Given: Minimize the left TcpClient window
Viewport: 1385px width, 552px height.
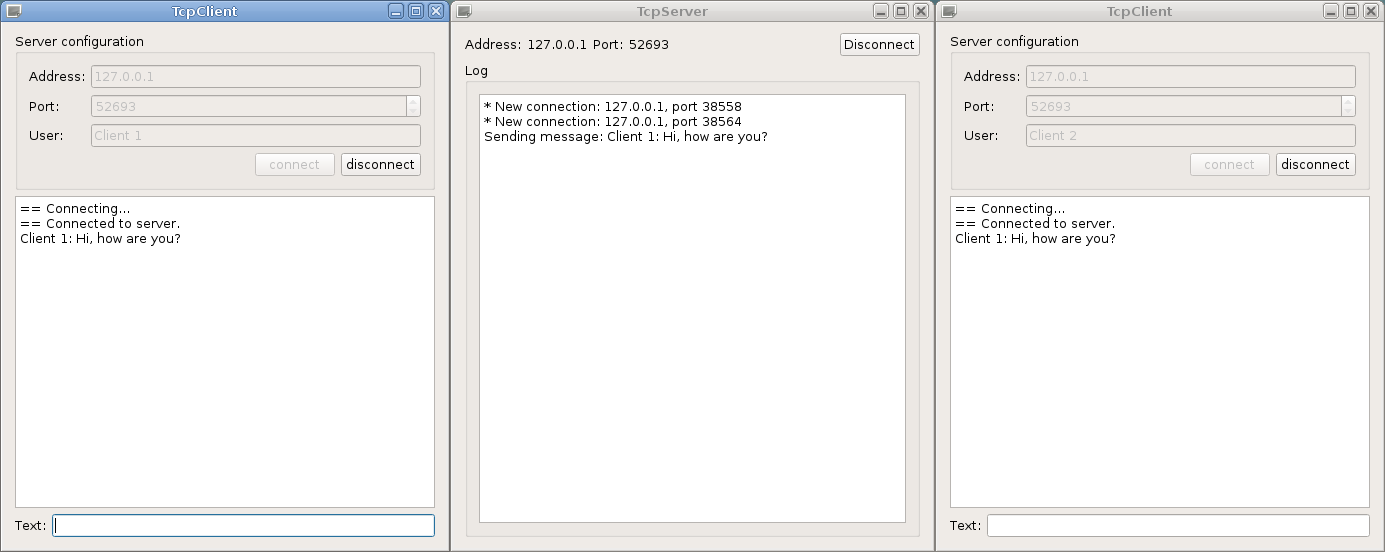Looking at the screenshot, I should pyautogui.click(x=397, y=11).
